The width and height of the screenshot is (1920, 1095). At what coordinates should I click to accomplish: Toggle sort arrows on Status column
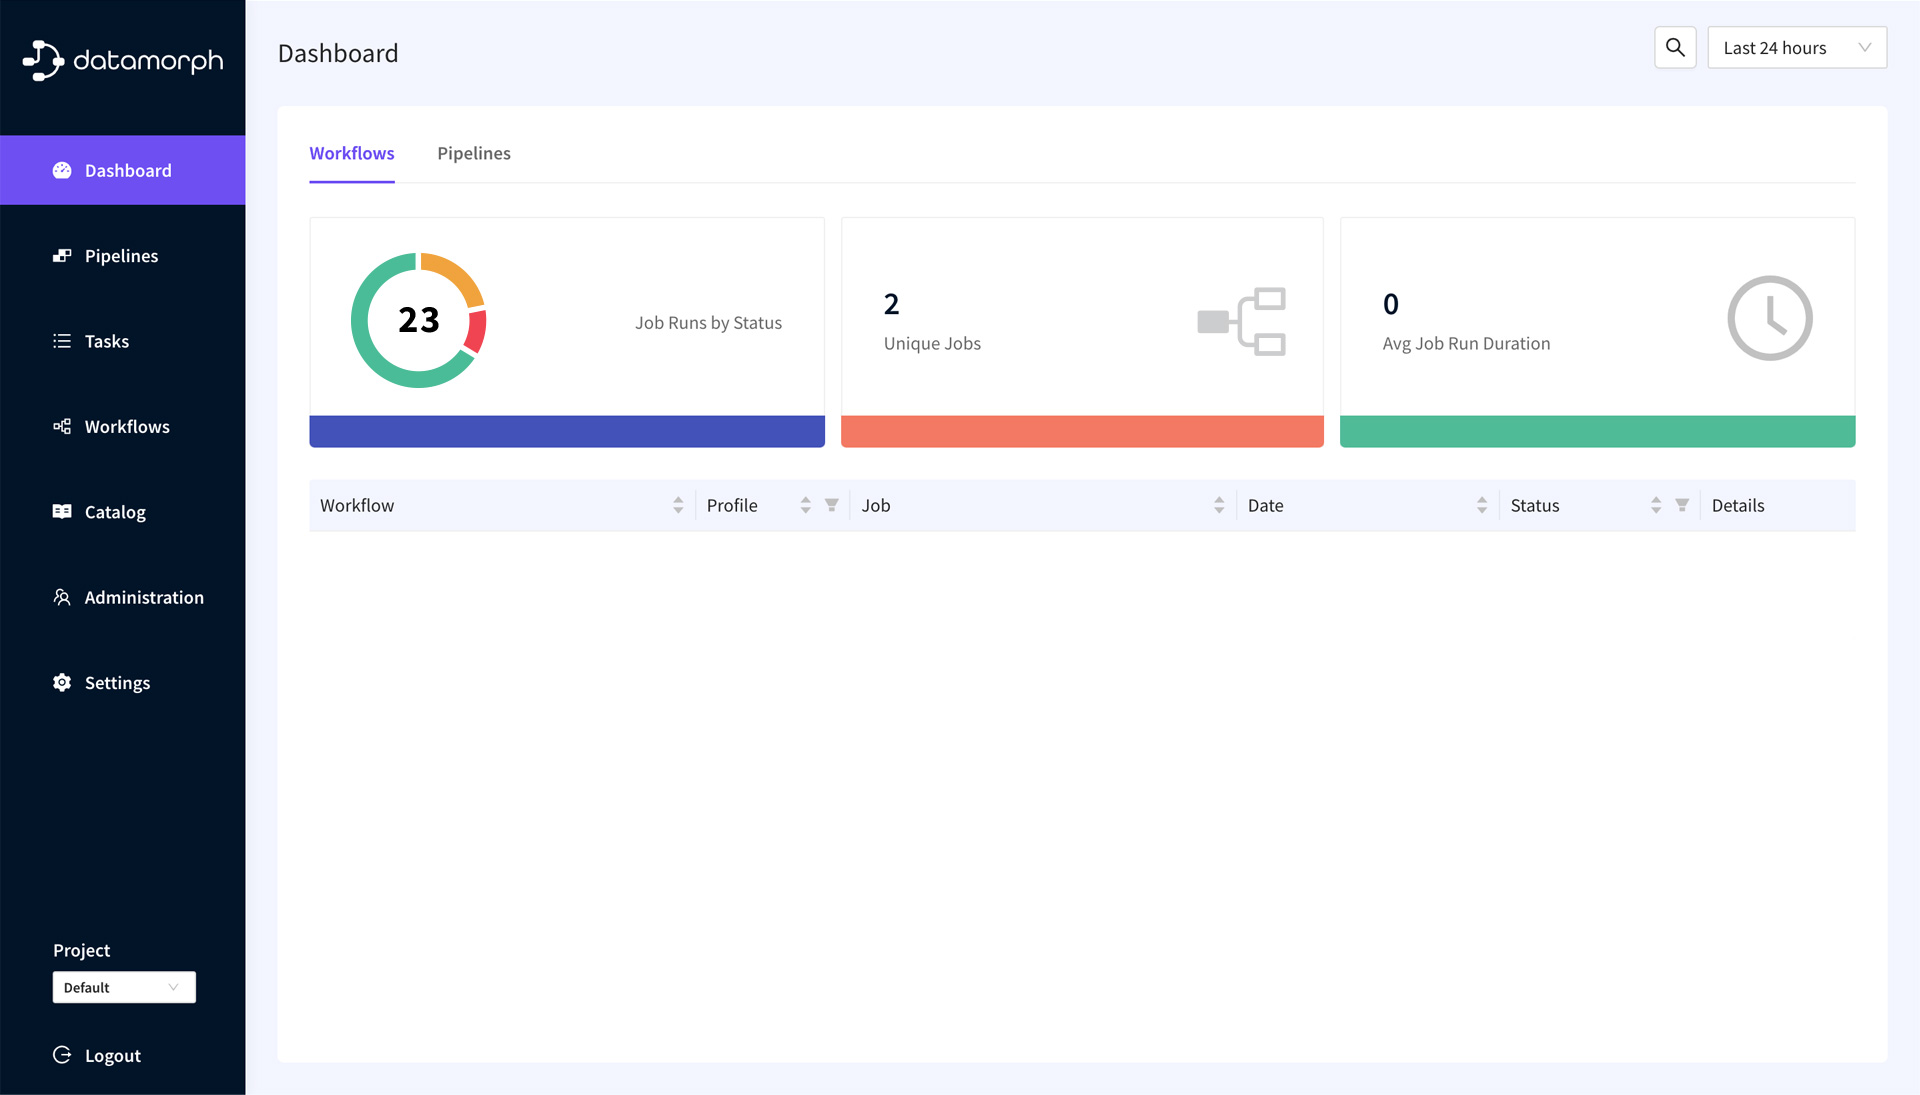pyautogui.click(x=1656, y=505)
